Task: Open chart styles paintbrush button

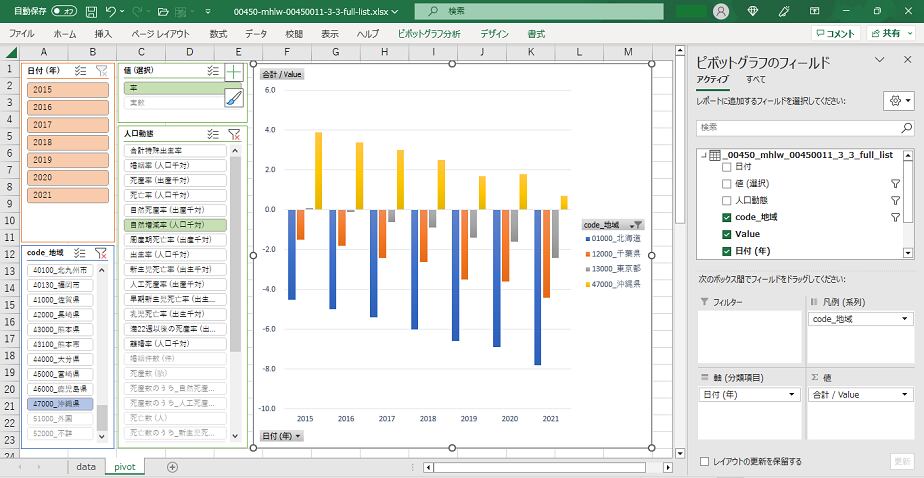Action: [x=234, y=97]
